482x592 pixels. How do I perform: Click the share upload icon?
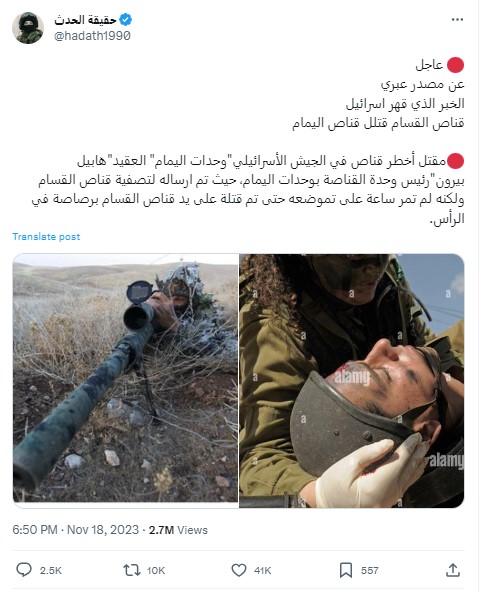click(453, 570)
